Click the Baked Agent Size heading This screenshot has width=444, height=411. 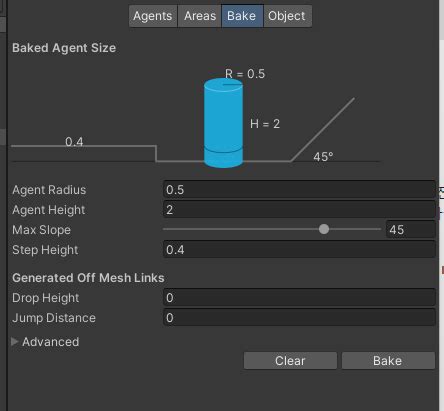64,48
